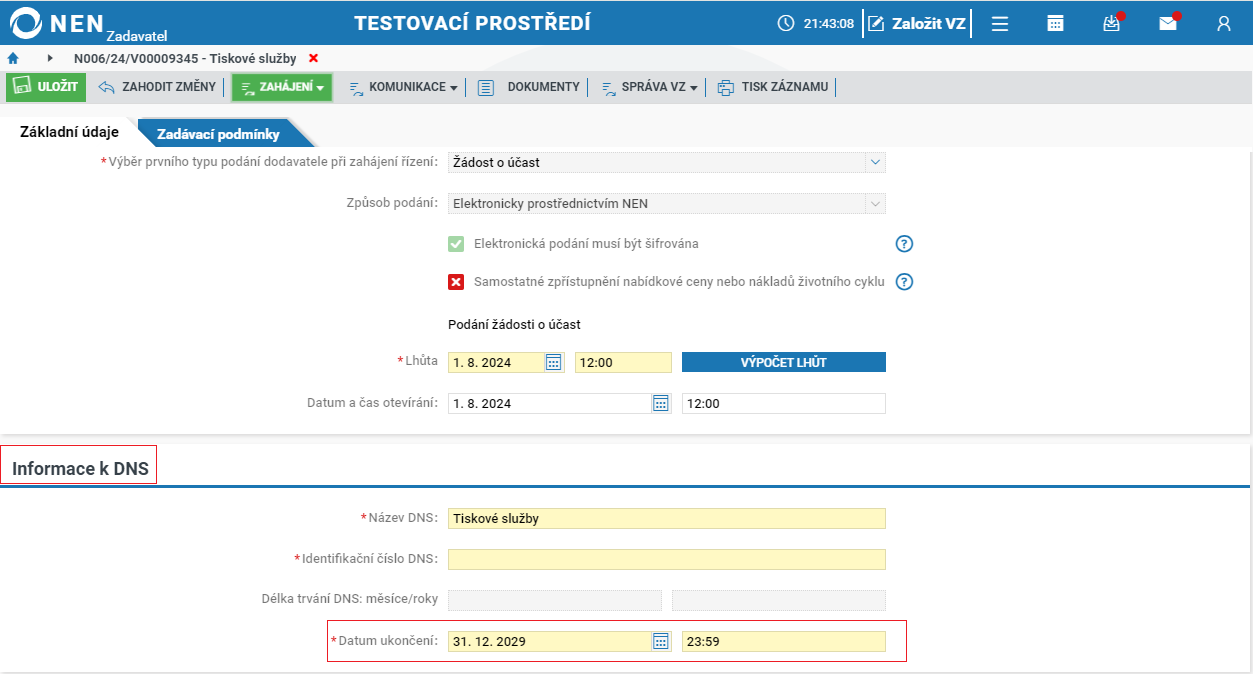
Task: Switch to Zadávací podmínky tab
Action: (218, 134)
